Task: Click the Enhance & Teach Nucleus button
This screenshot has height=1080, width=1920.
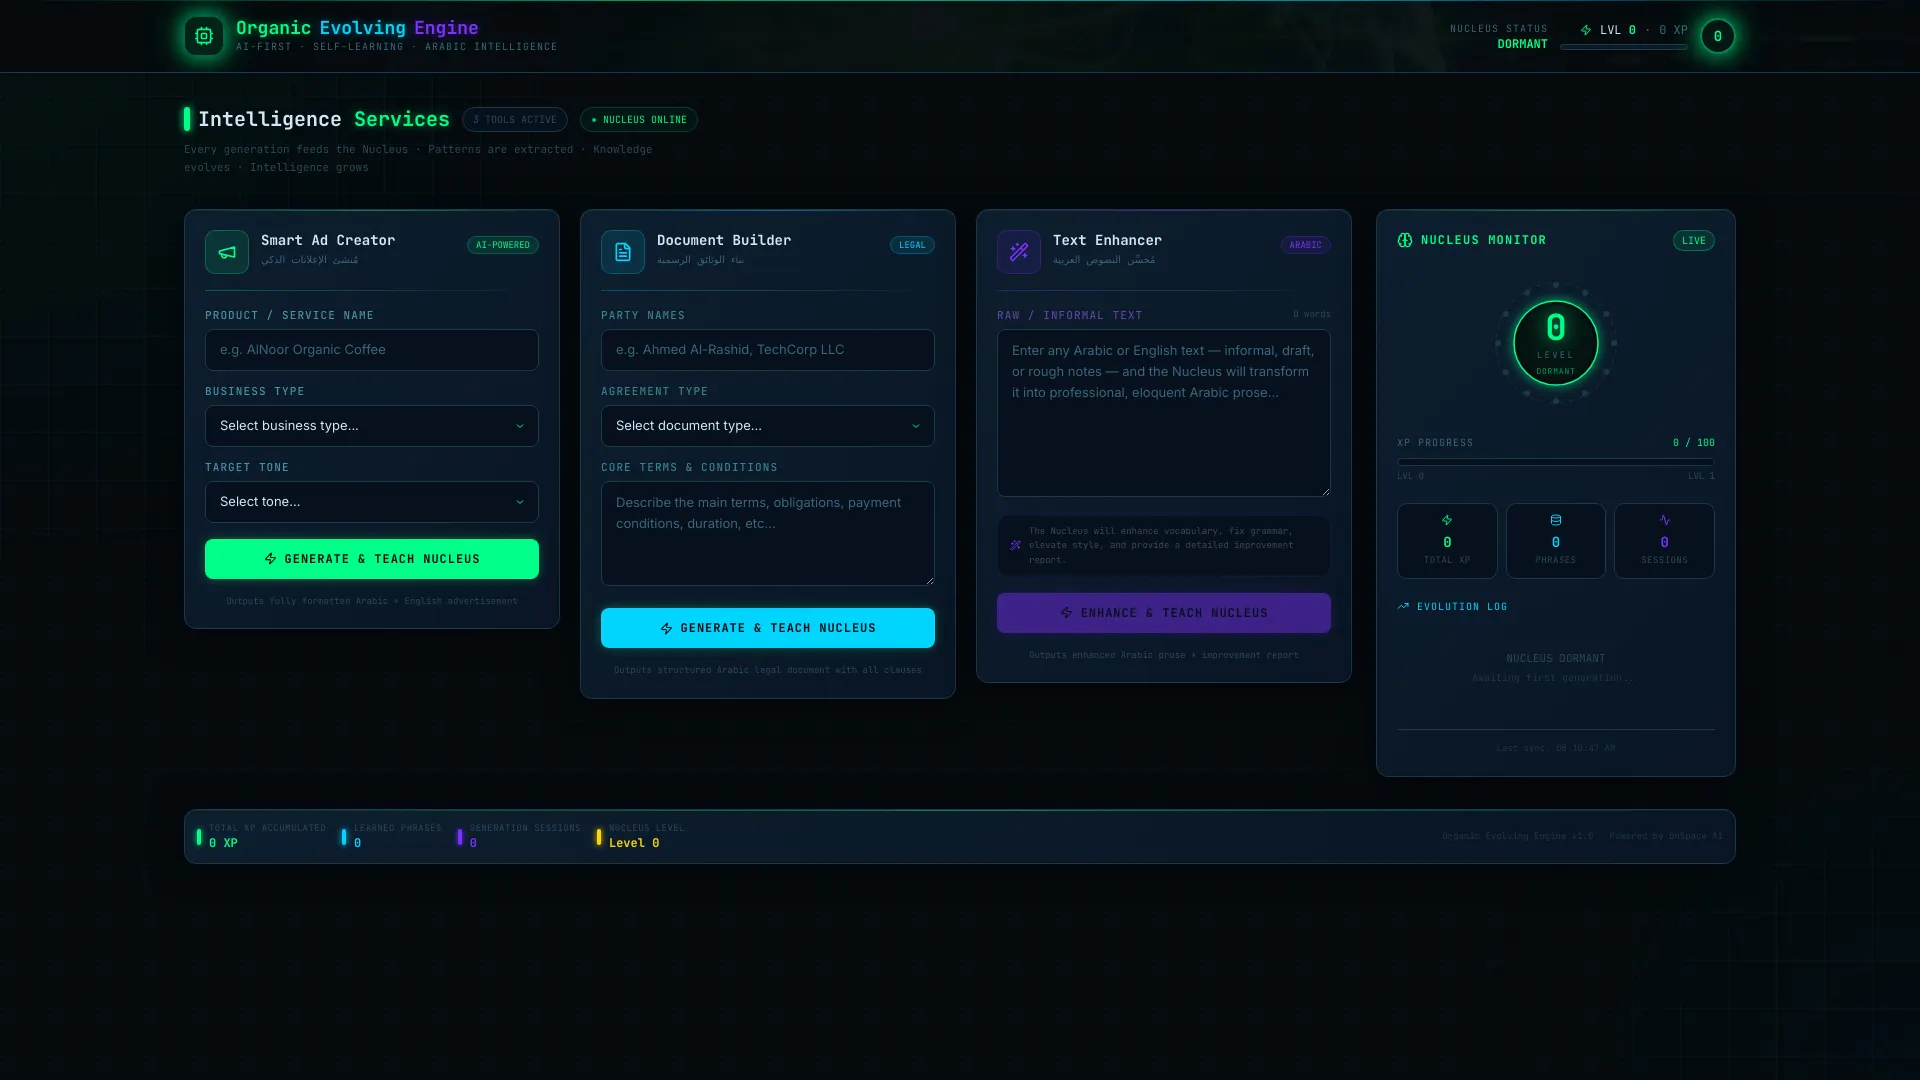Action: coord(1164,613)
